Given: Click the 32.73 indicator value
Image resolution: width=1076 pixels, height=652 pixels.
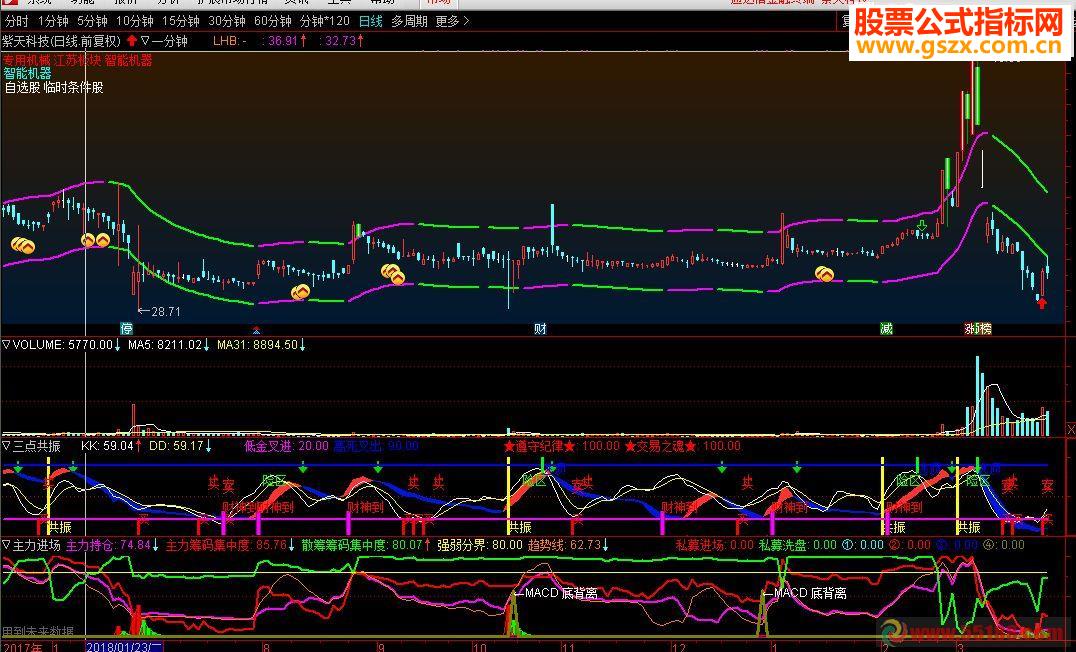Looking at the screenshot, I should [342, 41].
